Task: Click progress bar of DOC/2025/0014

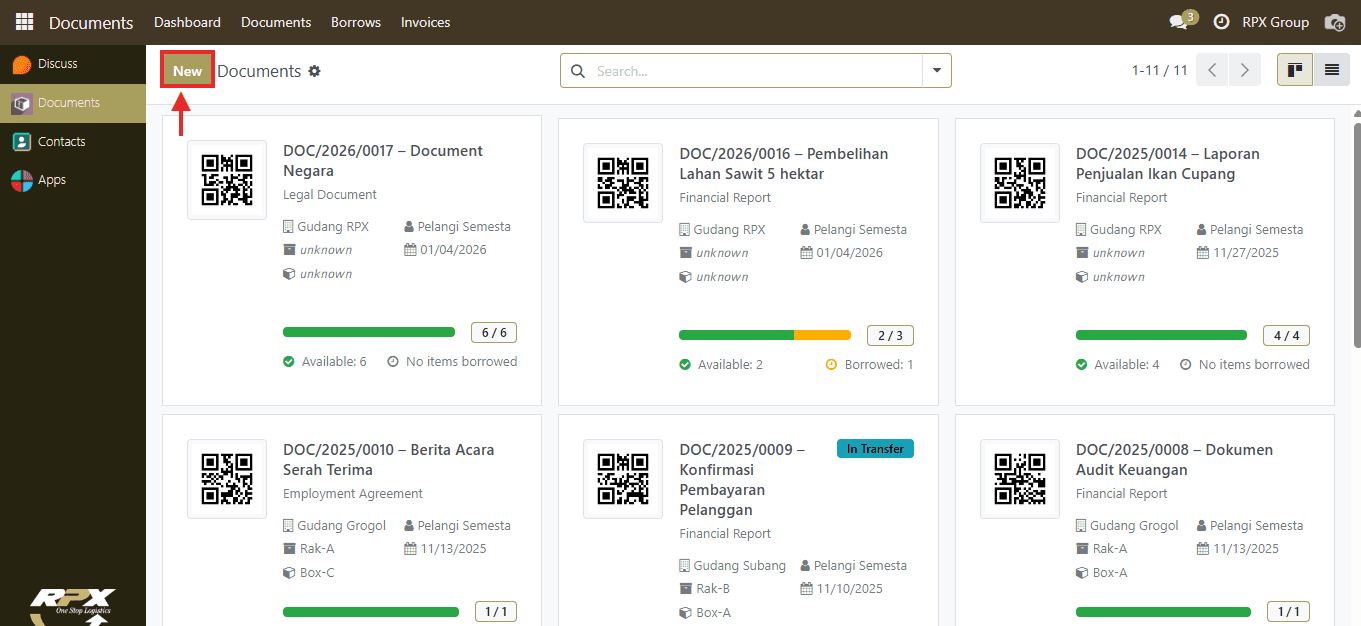Action: click(x=1162, y=335)
